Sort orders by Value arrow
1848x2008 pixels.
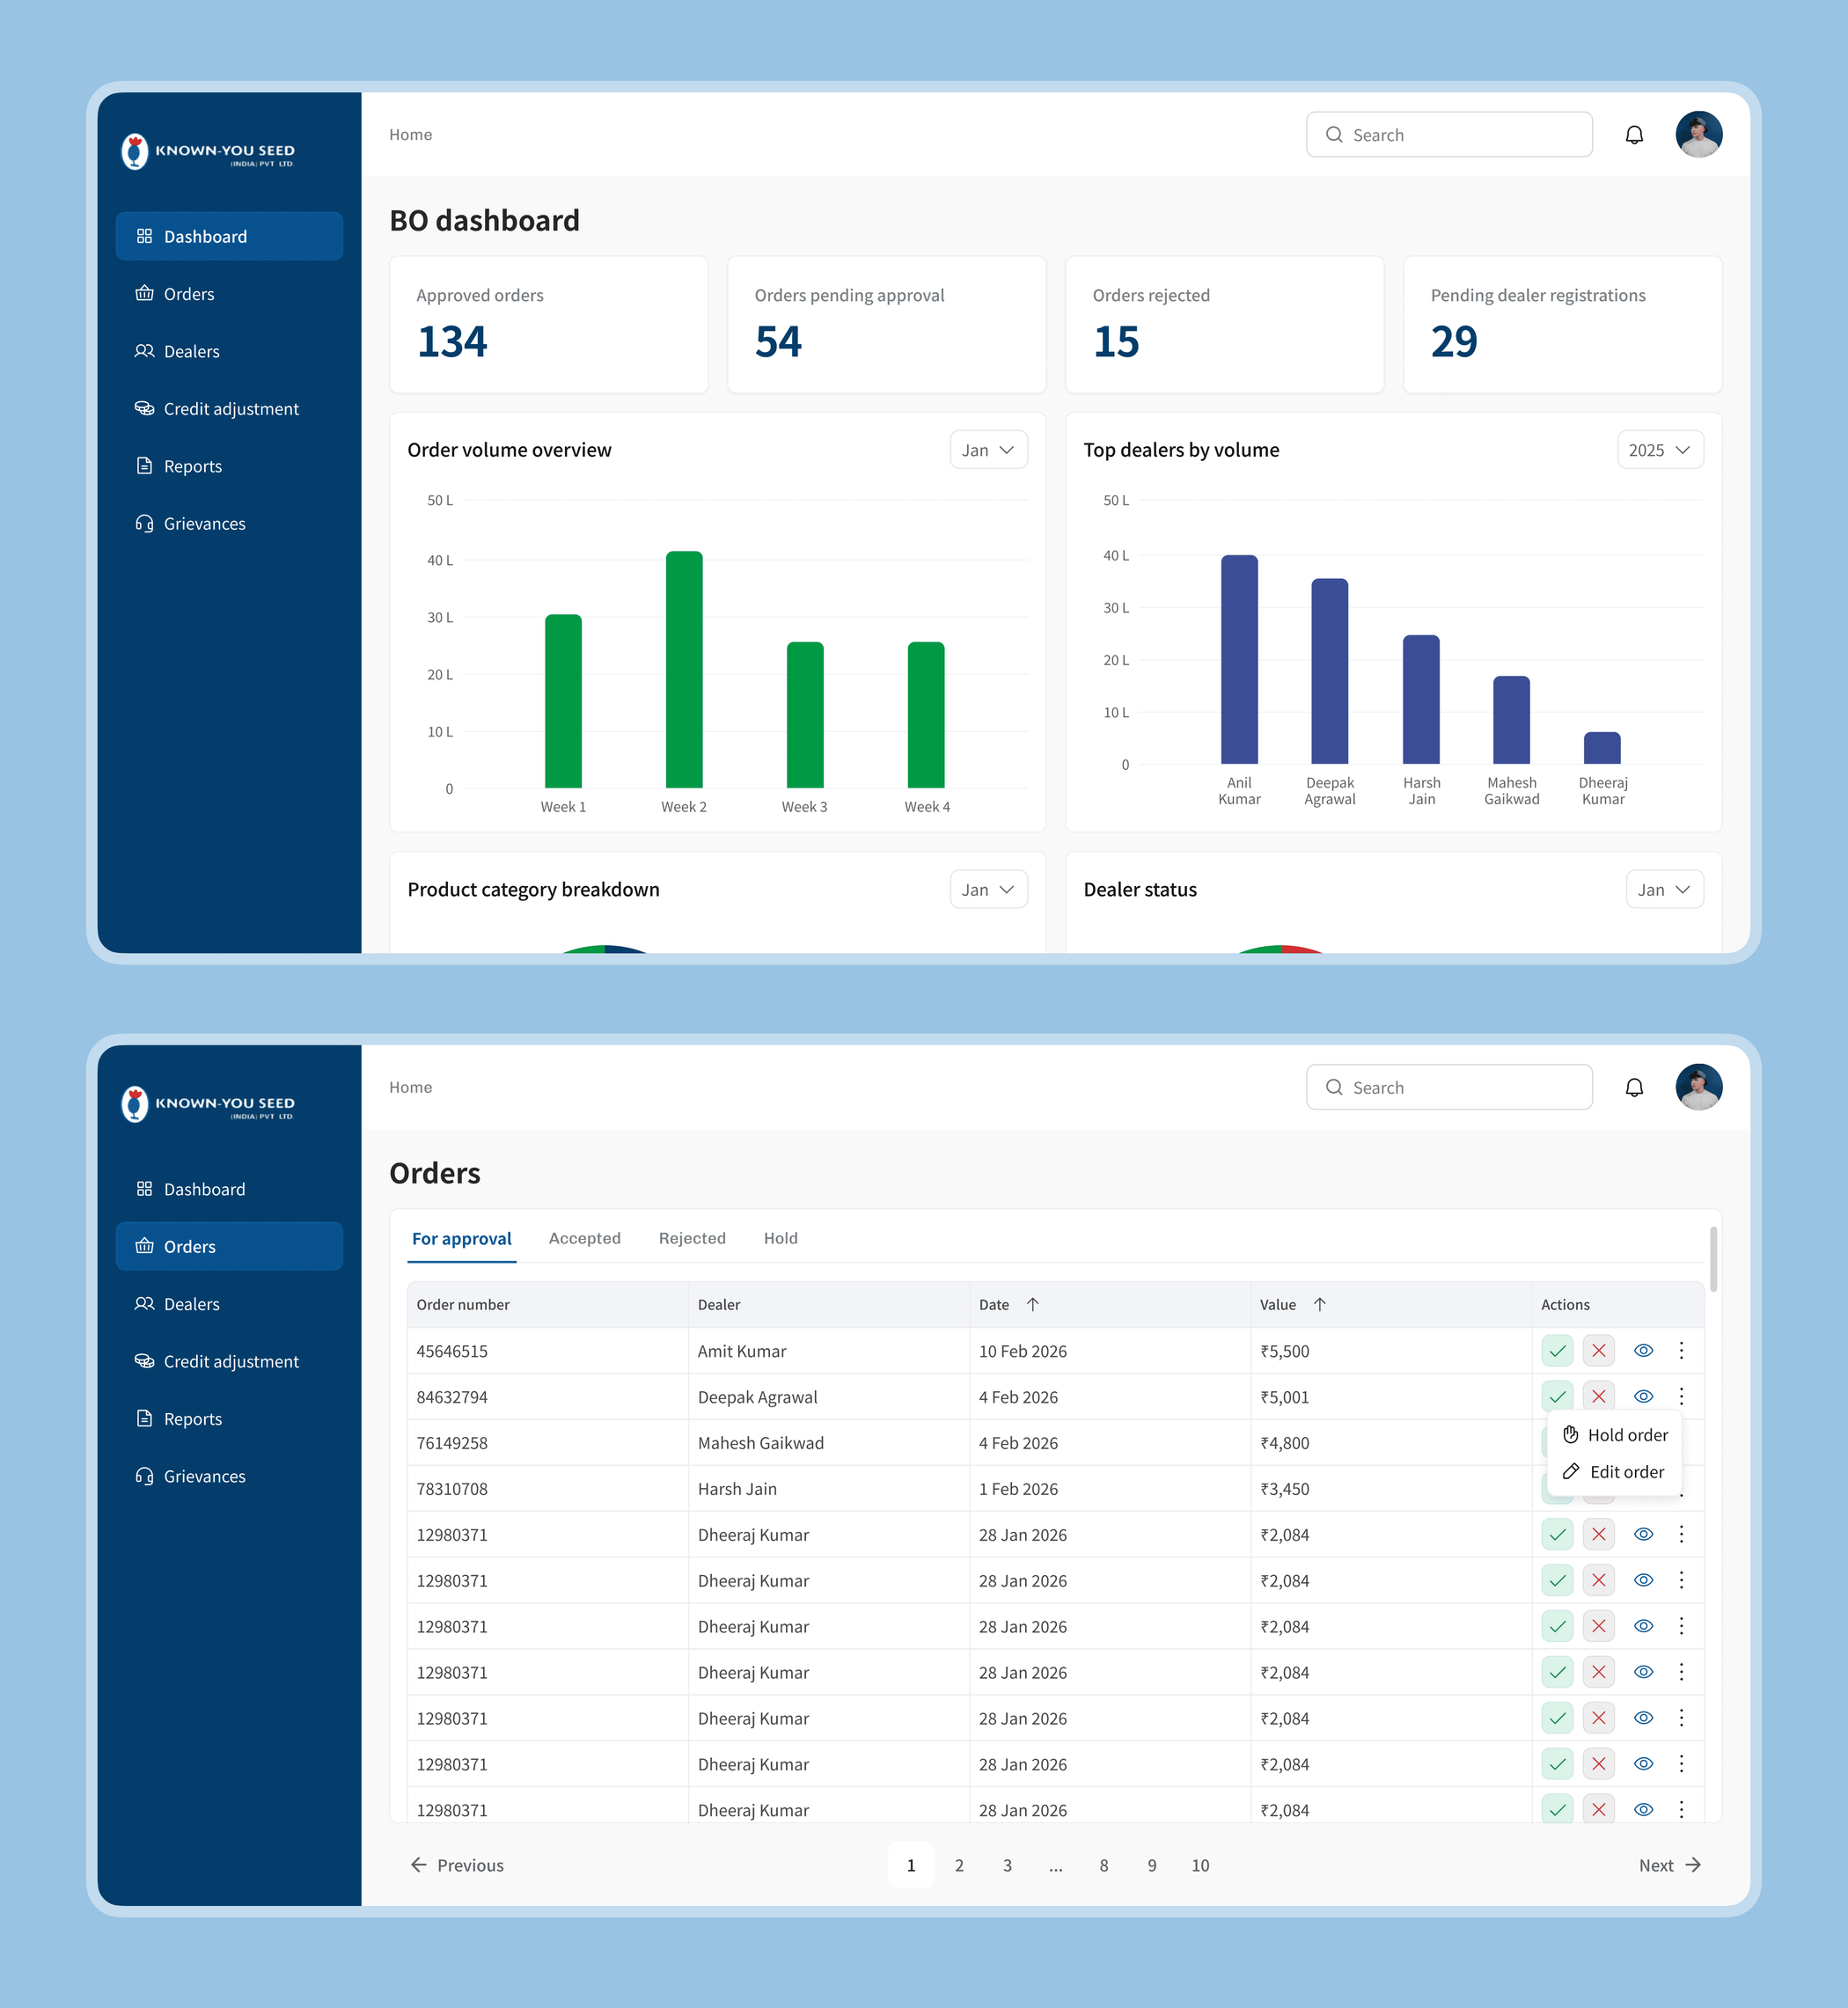pos(1319,1304)
